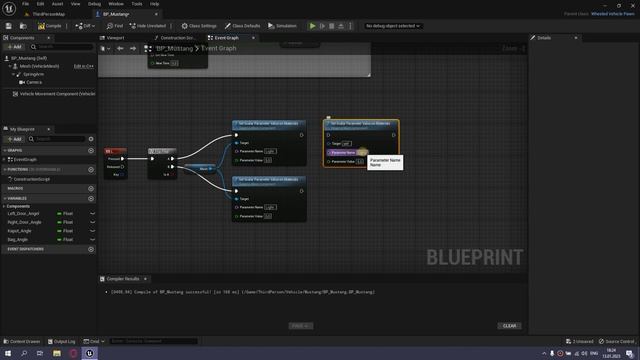Start Simulation from the toolbar
Screen dimensions: 640x360
click(x=282, y=26)
